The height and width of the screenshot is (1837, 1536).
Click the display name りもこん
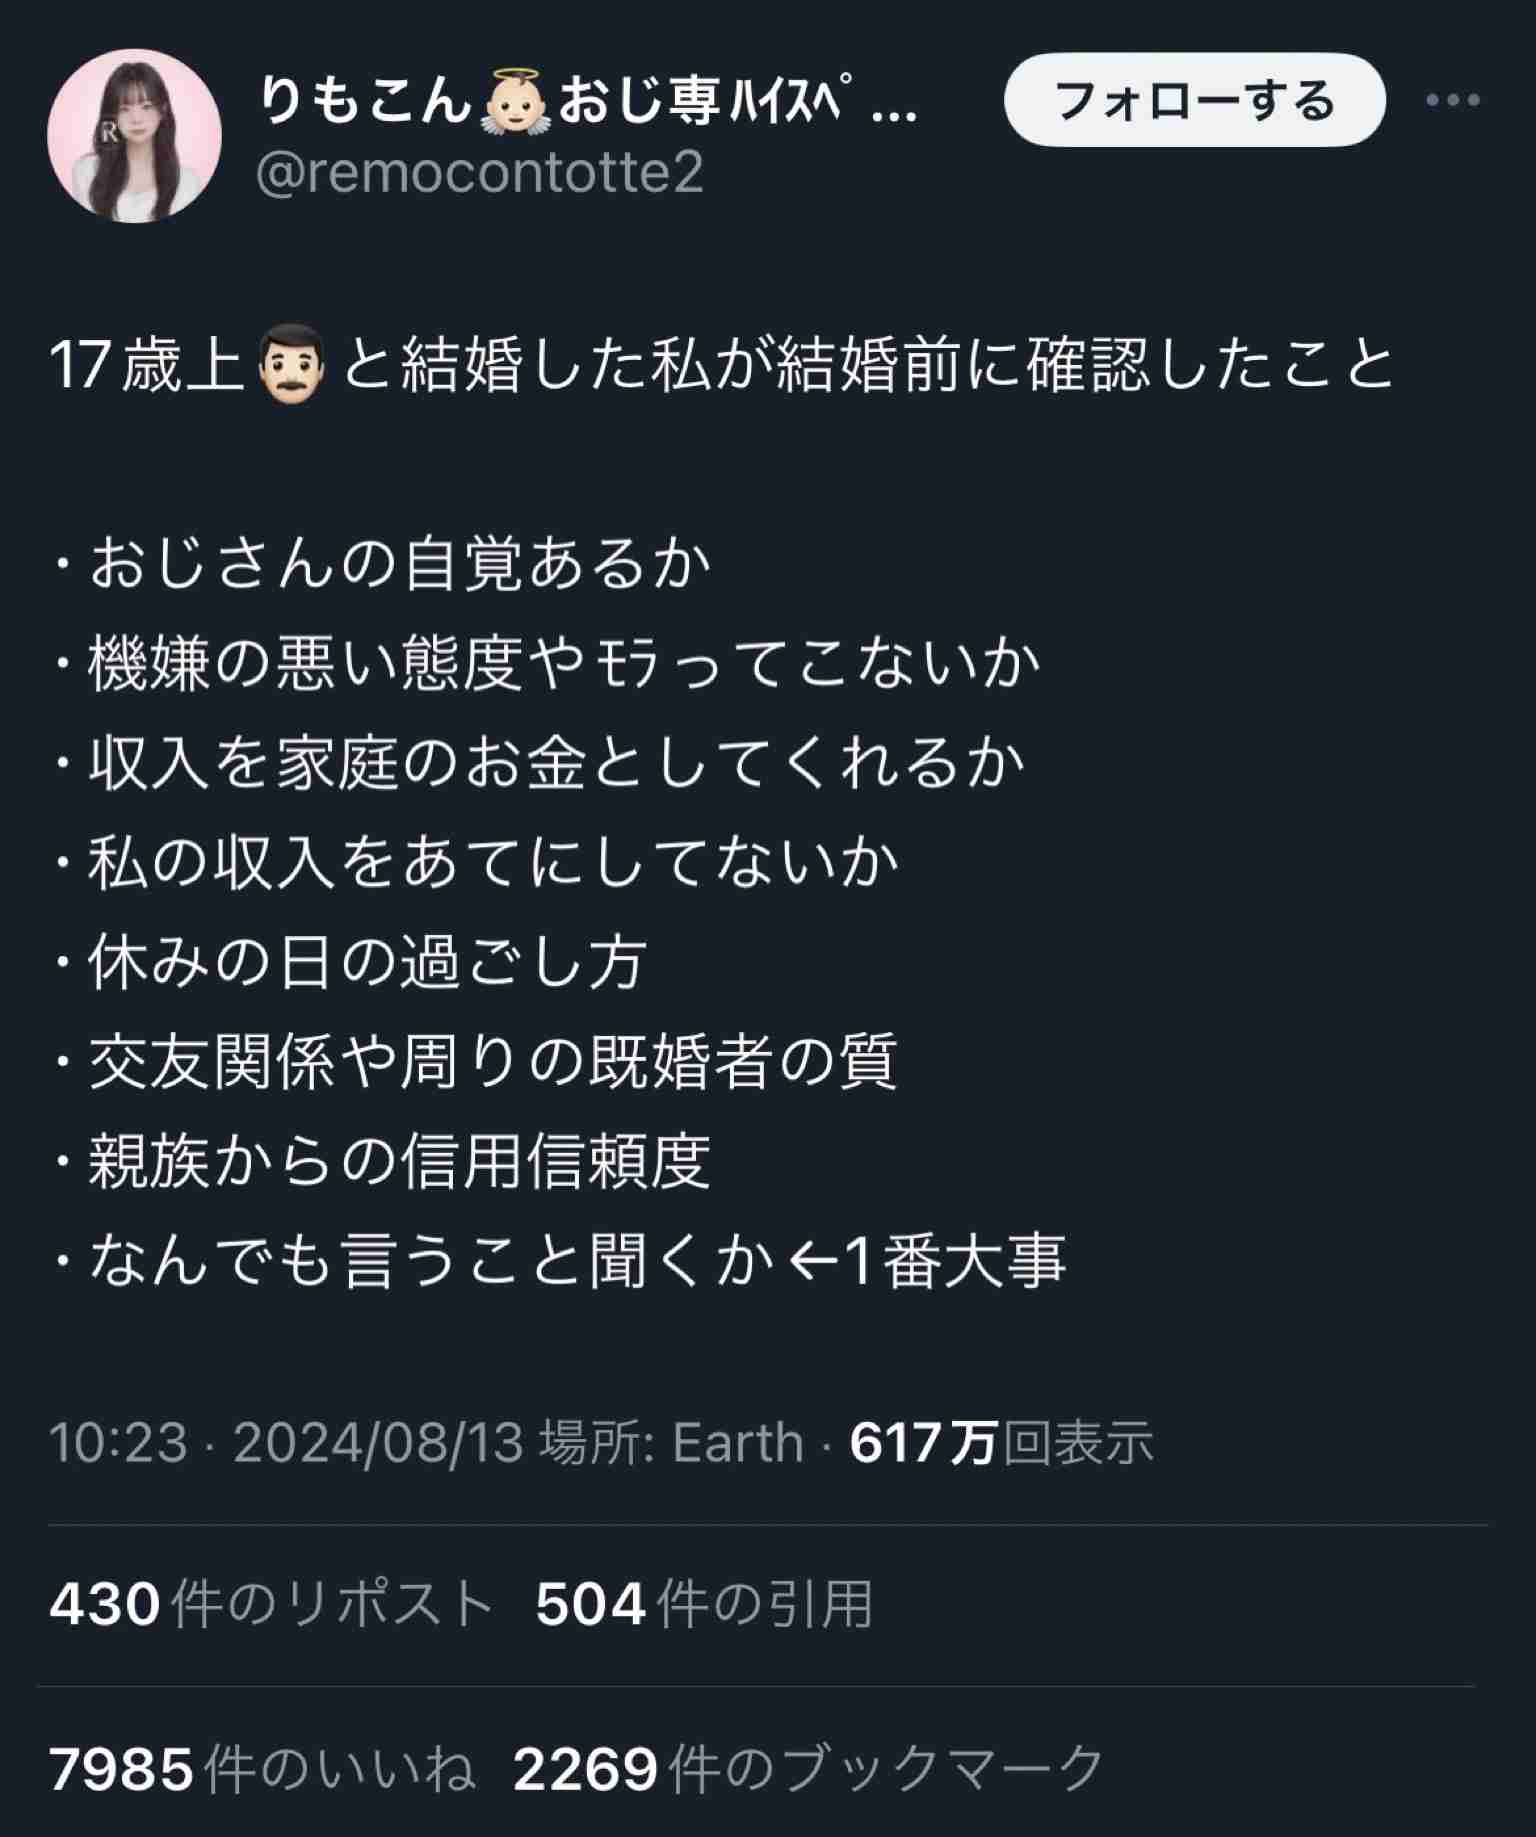tap(363, 101)
